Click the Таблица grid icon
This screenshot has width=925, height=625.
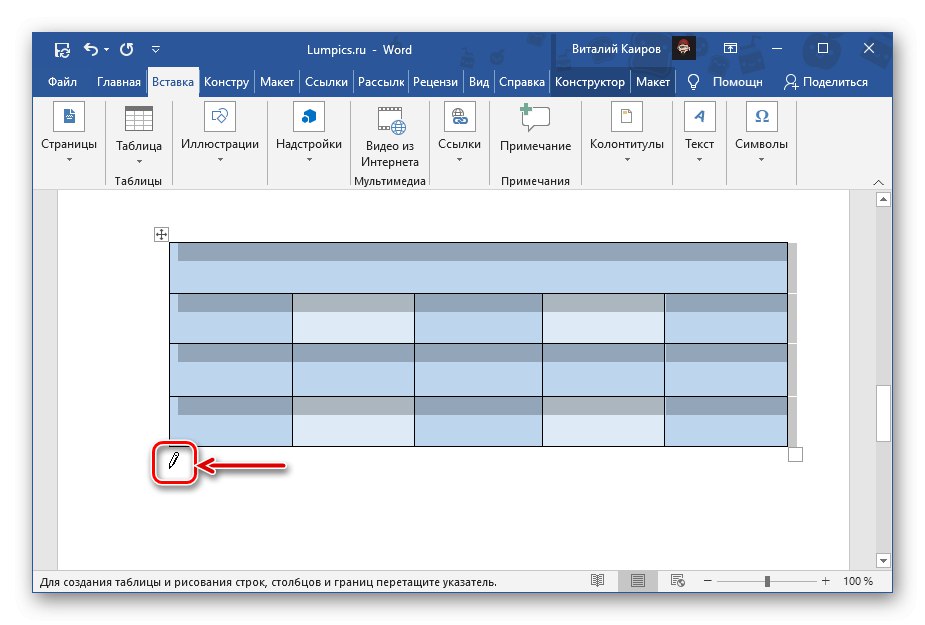click(x=139, y=119)
